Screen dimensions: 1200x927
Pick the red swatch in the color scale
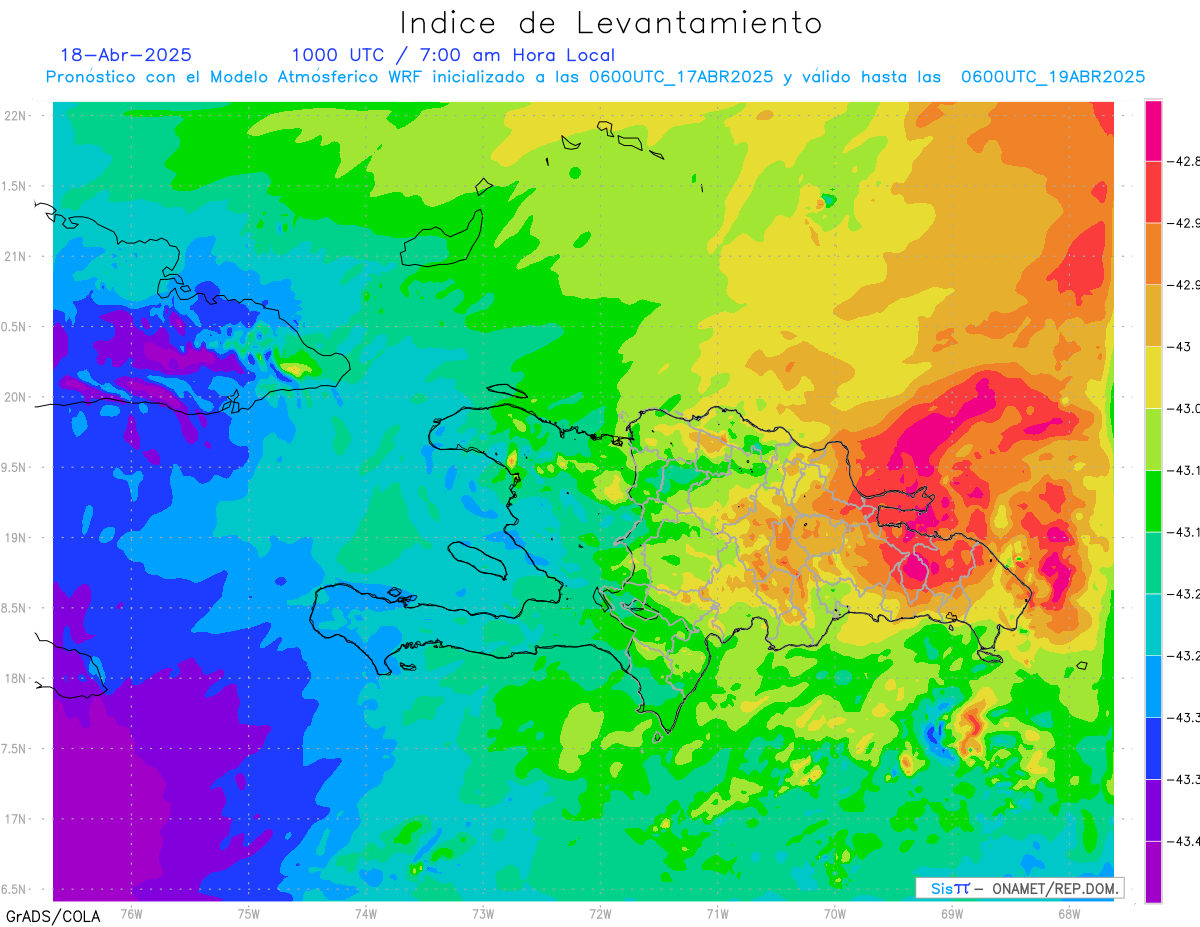[x=1153, y=192]
